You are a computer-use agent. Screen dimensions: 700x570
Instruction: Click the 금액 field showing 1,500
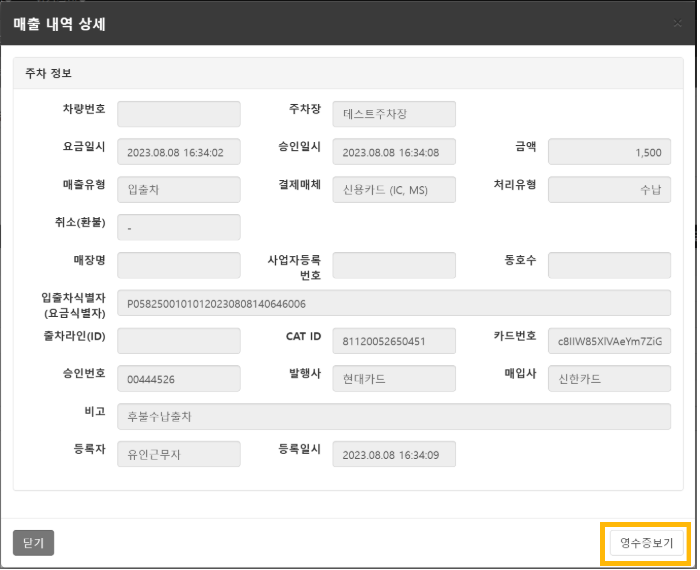click(611, 152)
